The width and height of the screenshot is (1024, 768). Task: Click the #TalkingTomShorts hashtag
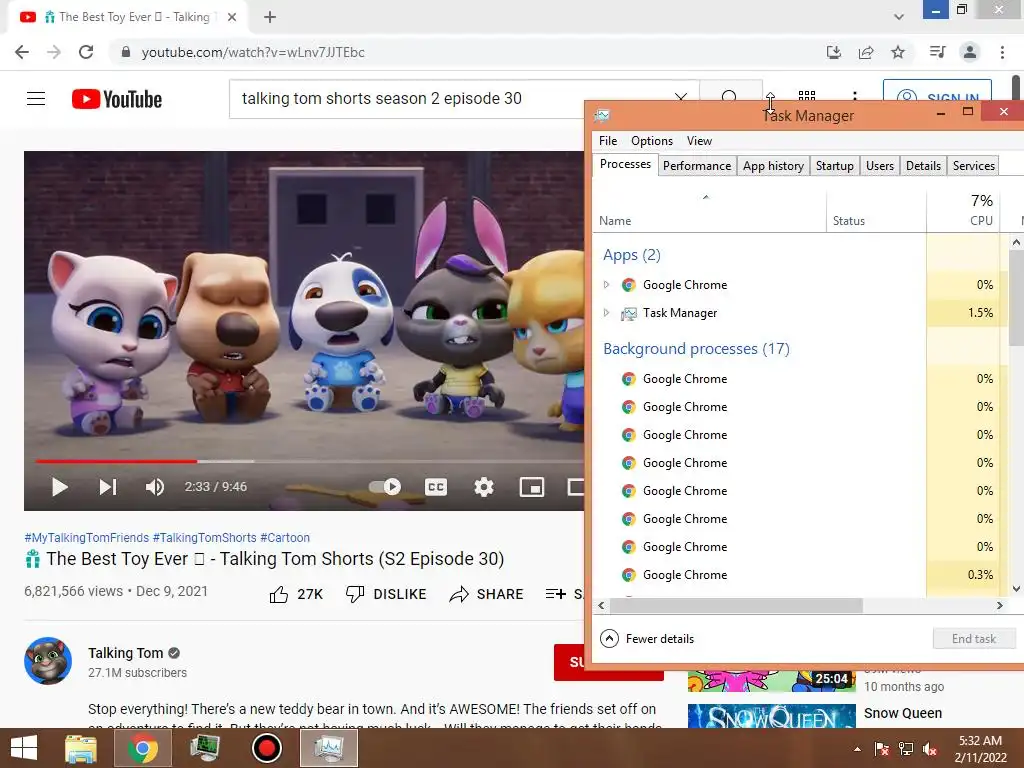tap(204, 537)
